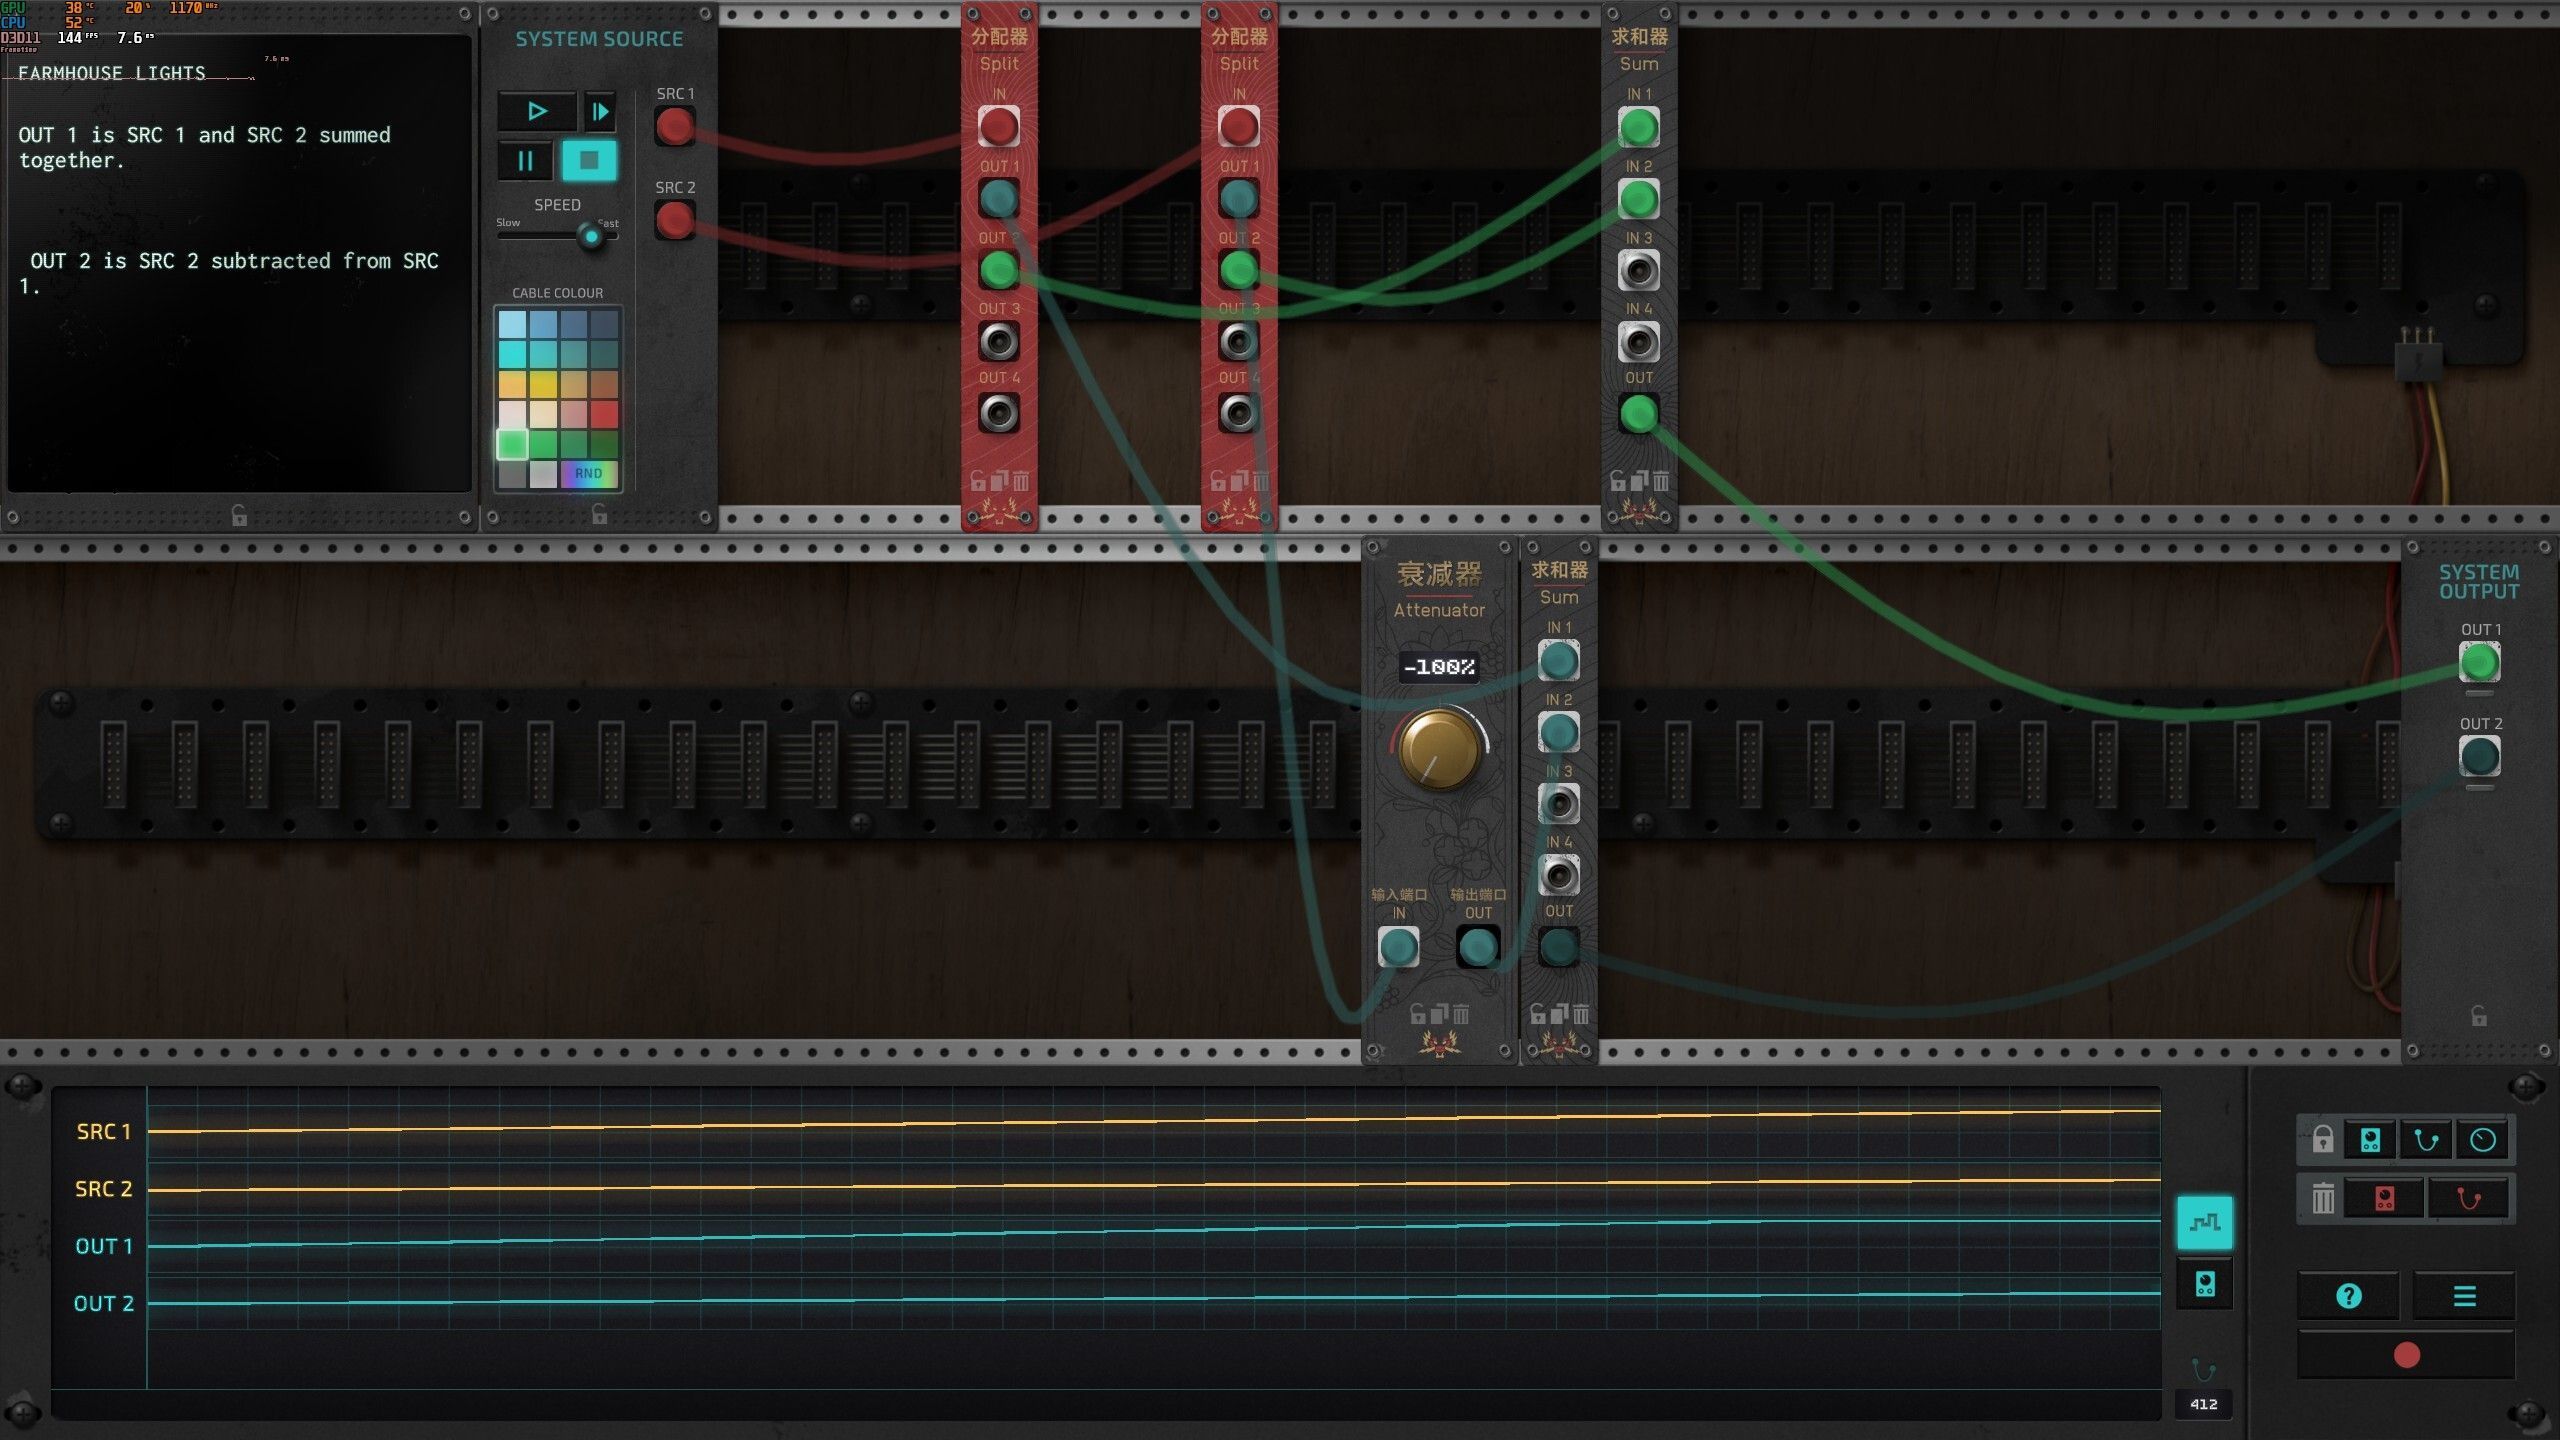Pick the red cable colour swatch
Viewport: 2560px width, 1440px height.
point(603,414)
